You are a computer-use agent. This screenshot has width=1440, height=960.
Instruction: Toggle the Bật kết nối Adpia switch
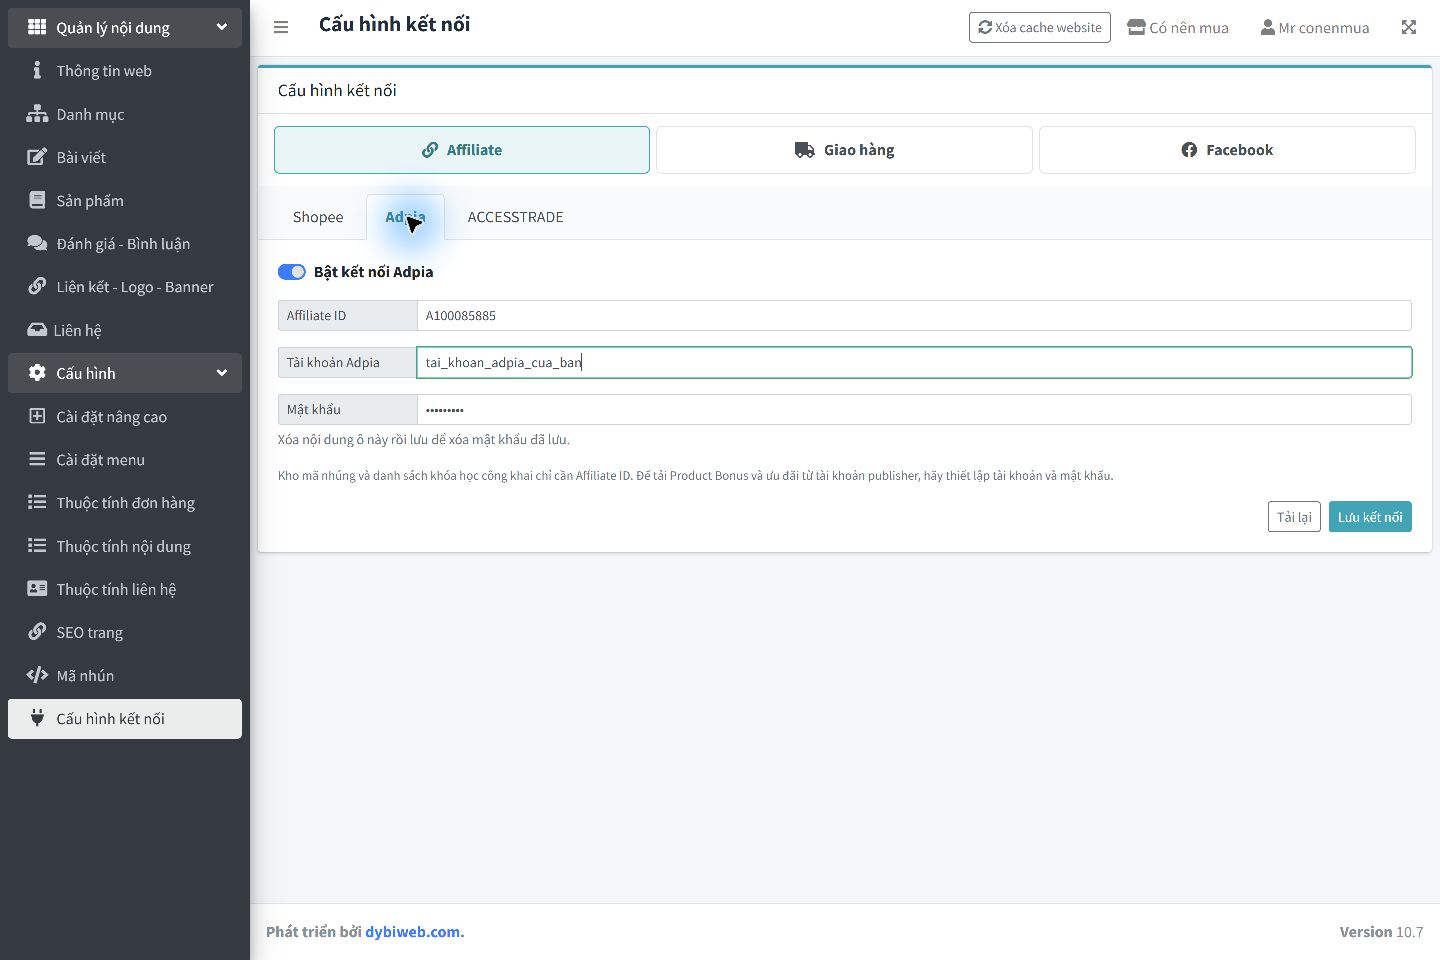point(292,272)
